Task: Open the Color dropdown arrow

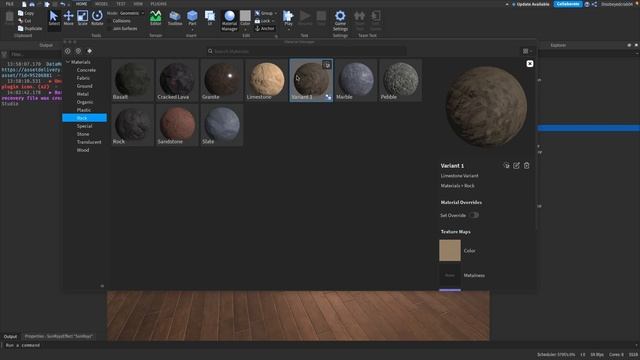Action: pos(245,29)
